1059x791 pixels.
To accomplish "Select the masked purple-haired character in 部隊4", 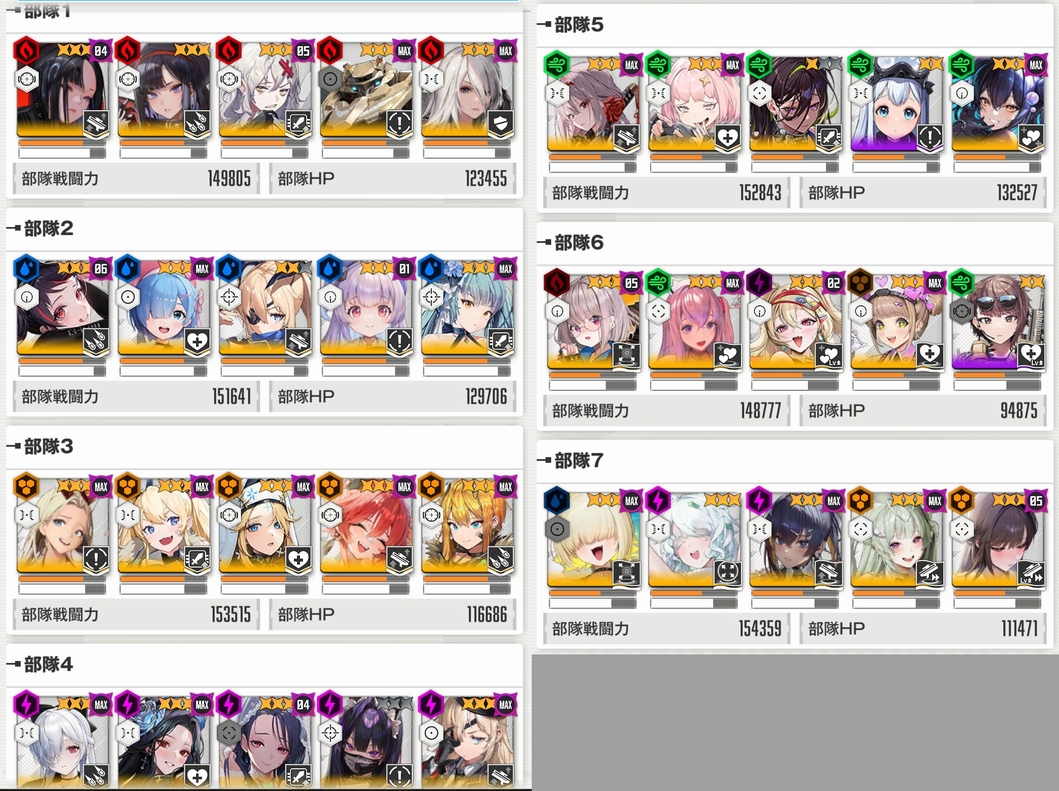I will (x=365, y=741).
